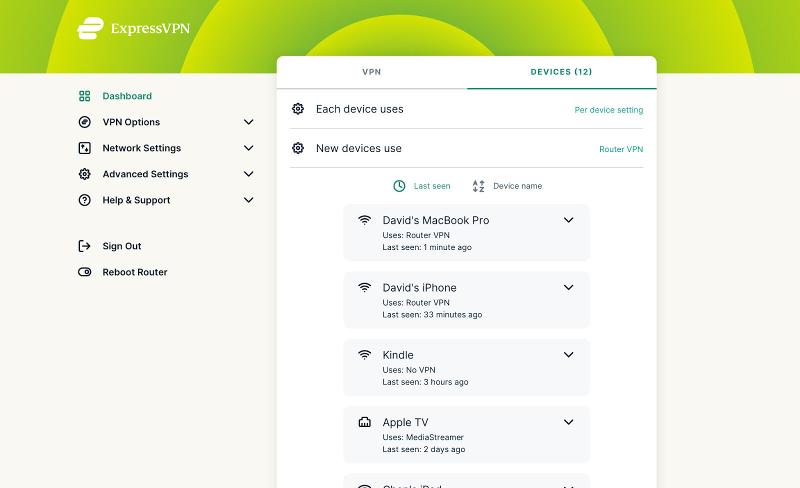Expand David's MacBook Pro device card

coord(568,220)
